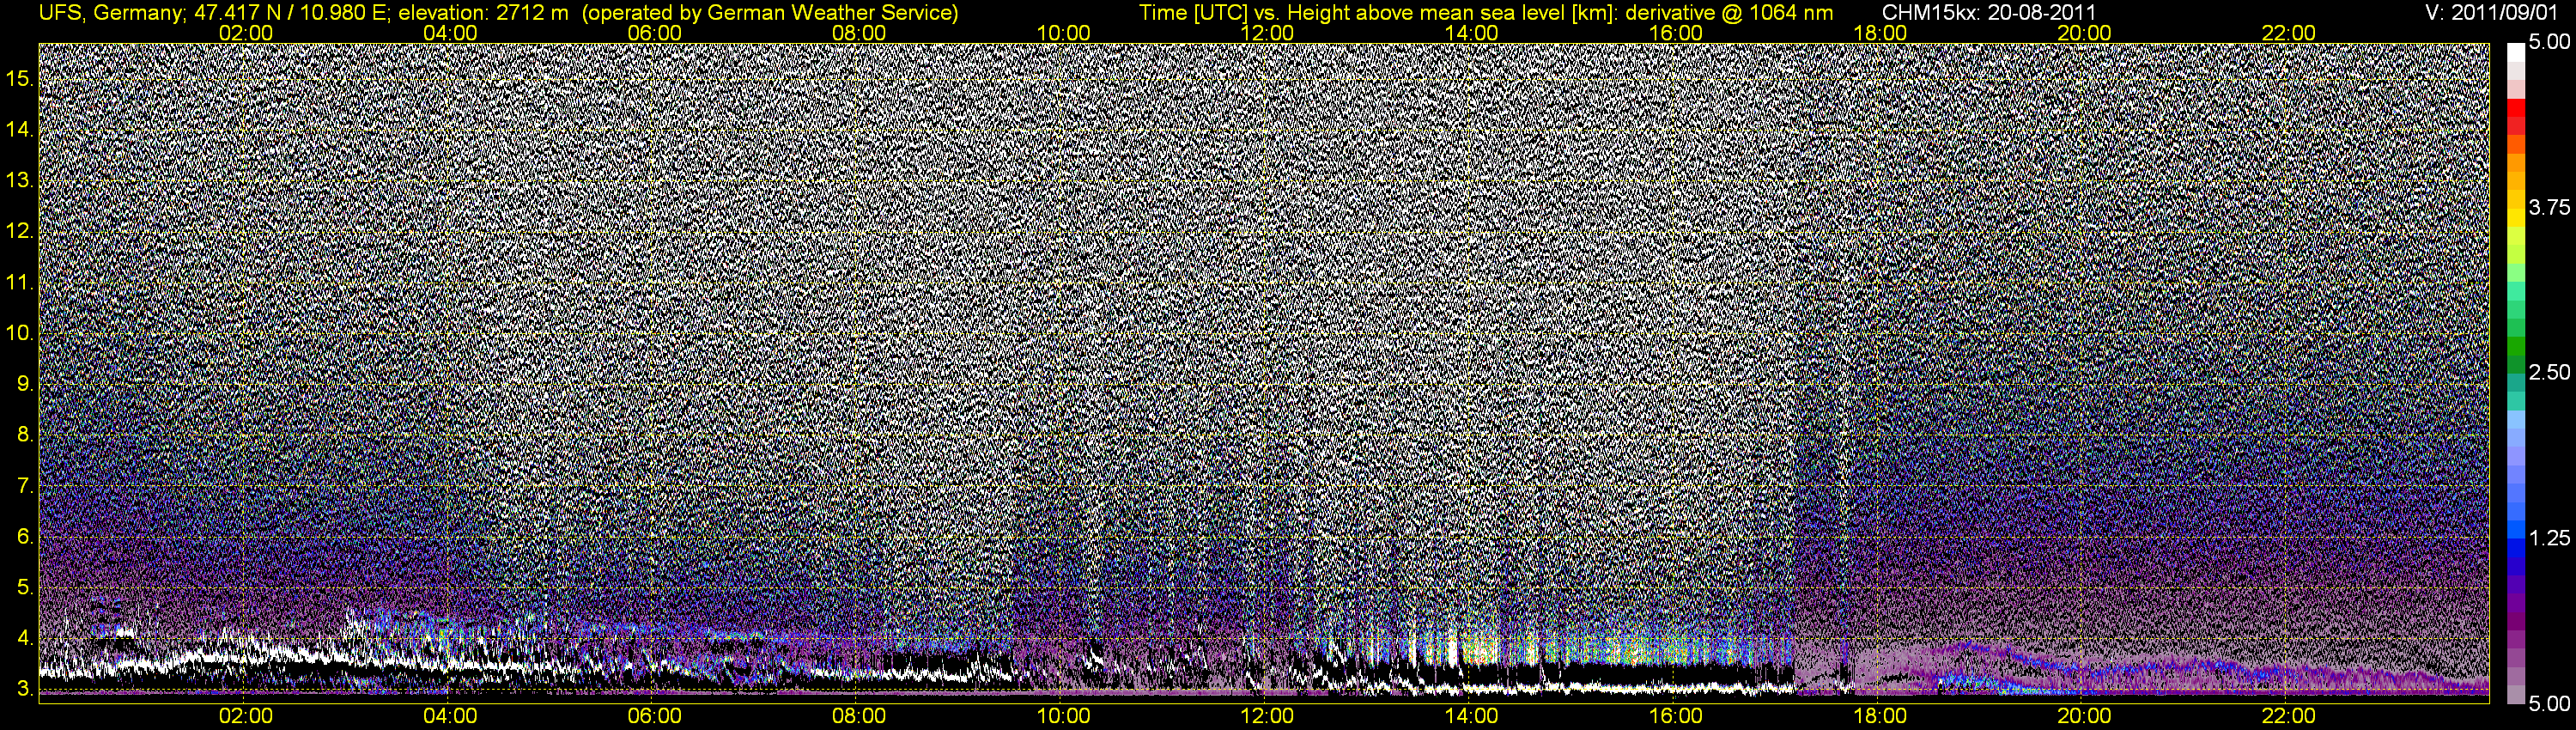The image size is (2576, 730).
Task: Click the 22:00 tick label on the bottom time axis
Action: [x=2289, y=716]
